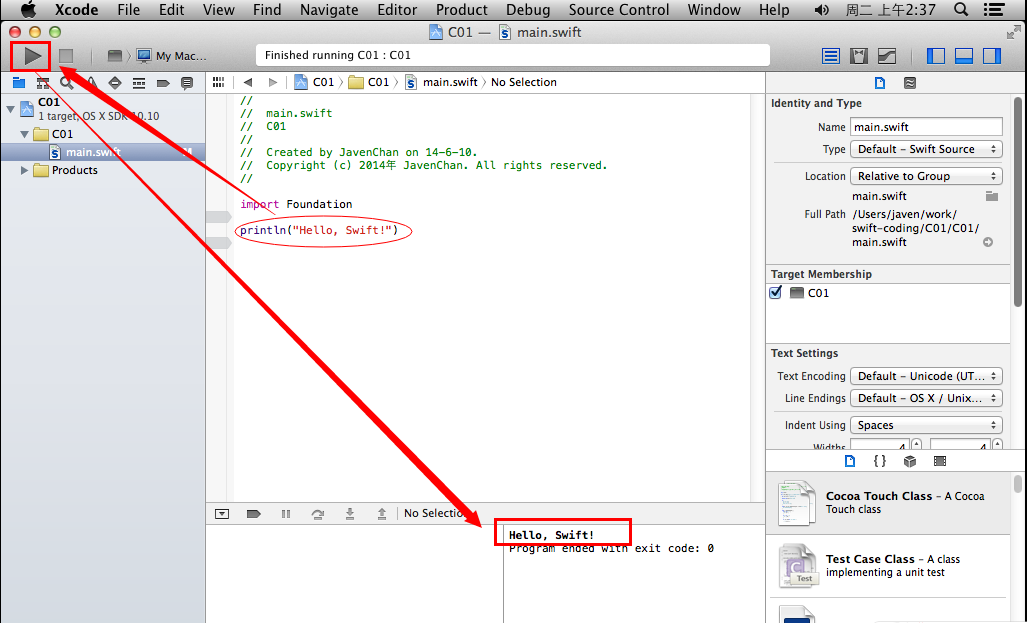Click the volume icon in menu bar
1027x623 pixels.
[x=821, y=10]
